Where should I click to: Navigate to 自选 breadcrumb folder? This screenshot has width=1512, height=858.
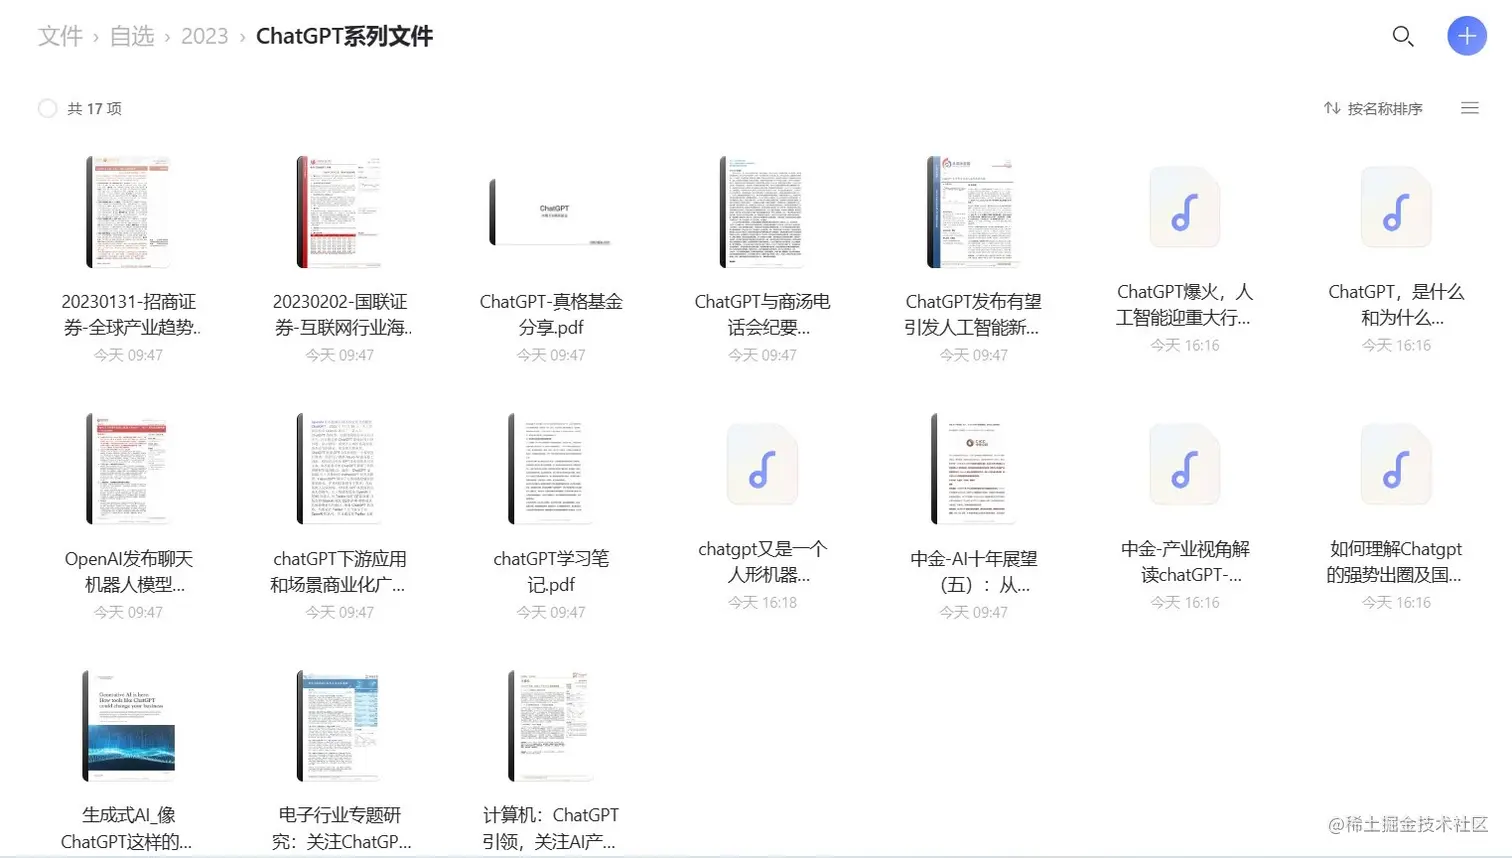coord(132,37)
